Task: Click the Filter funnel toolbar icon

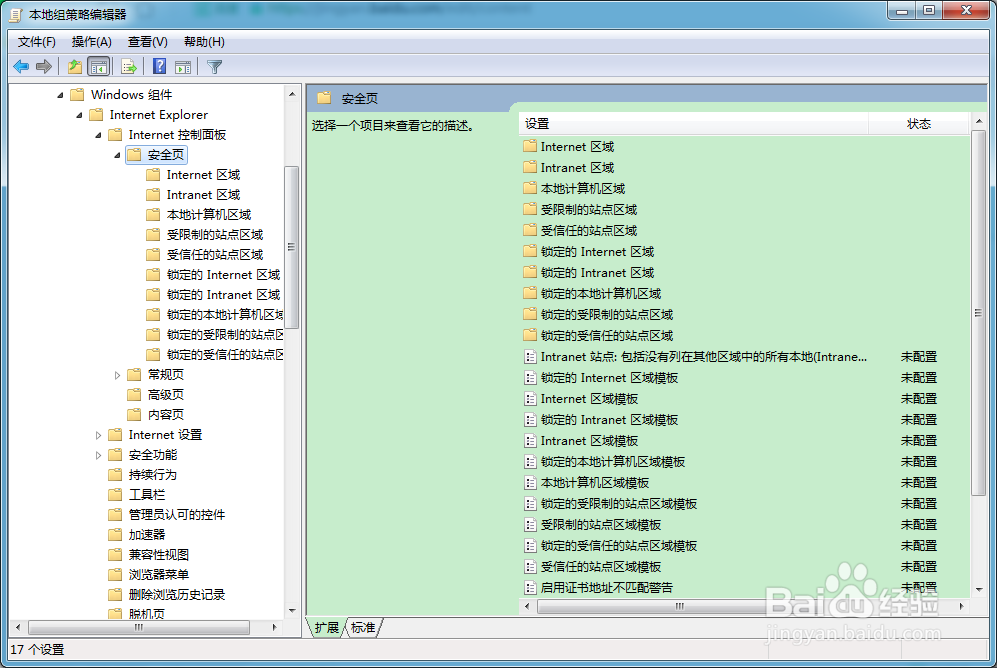Action: pos(214,66)
